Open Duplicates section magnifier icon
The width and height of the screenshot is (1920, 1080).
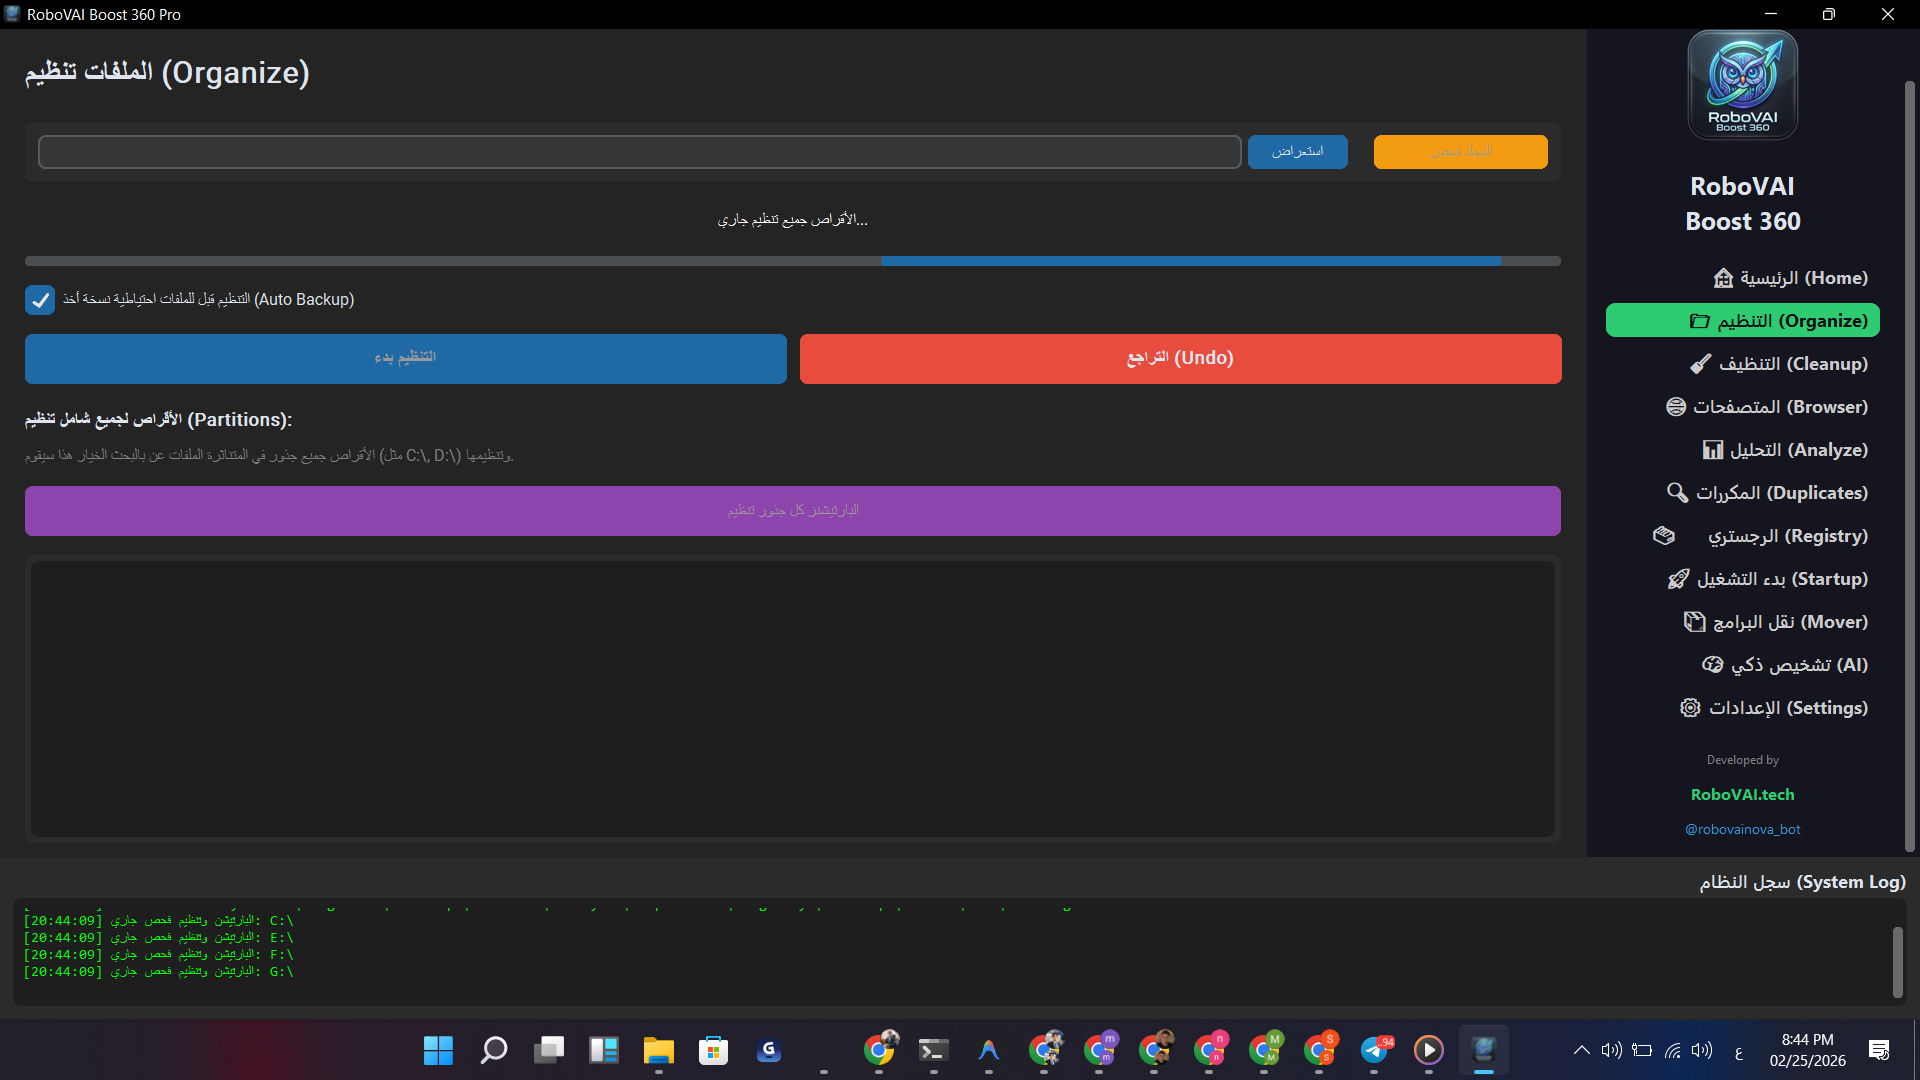point(1677,493)
